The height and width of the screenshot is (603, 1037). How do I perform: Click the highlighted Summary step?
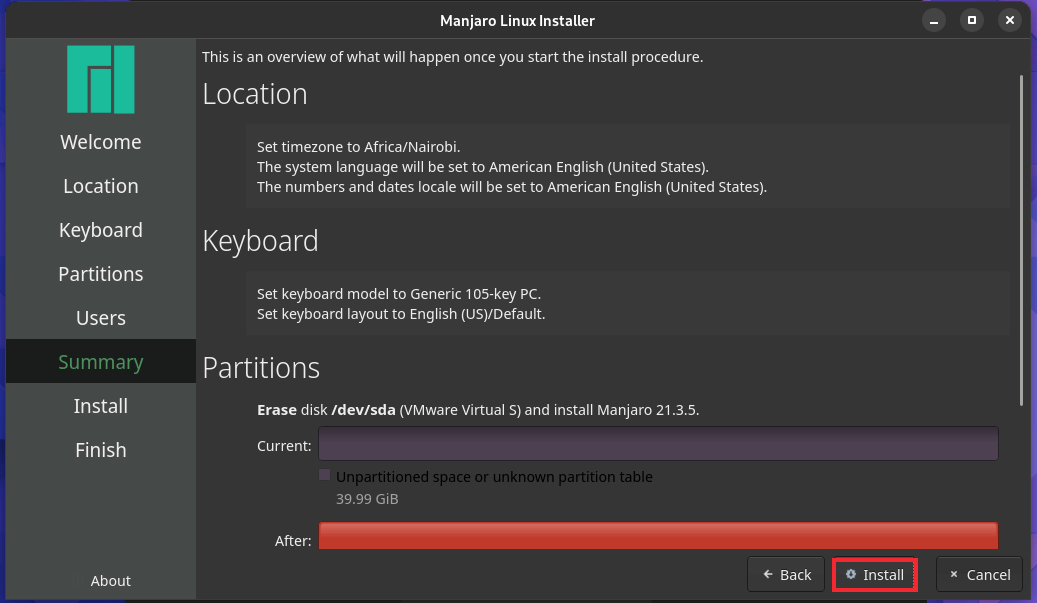tap(100, 362)
